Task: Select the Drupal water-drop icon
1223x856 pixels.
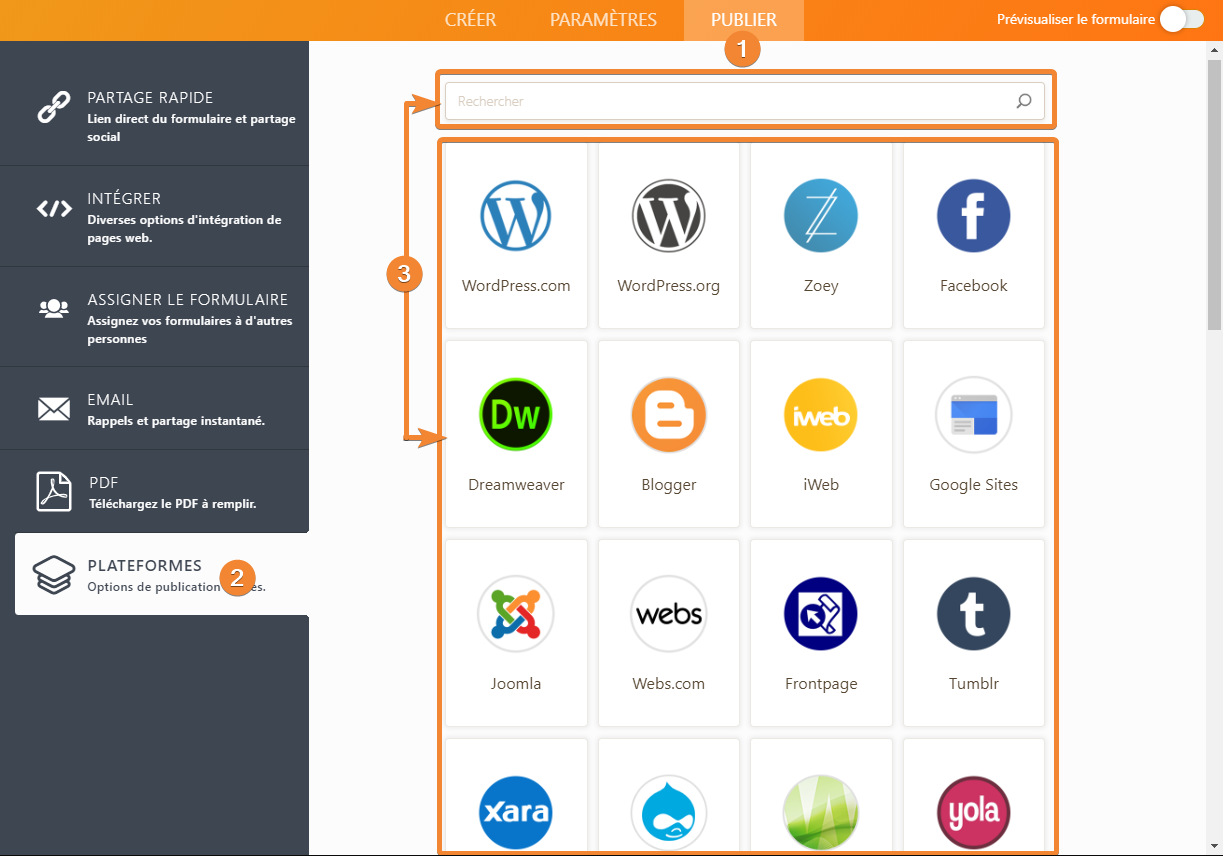Action: (669, 812)
